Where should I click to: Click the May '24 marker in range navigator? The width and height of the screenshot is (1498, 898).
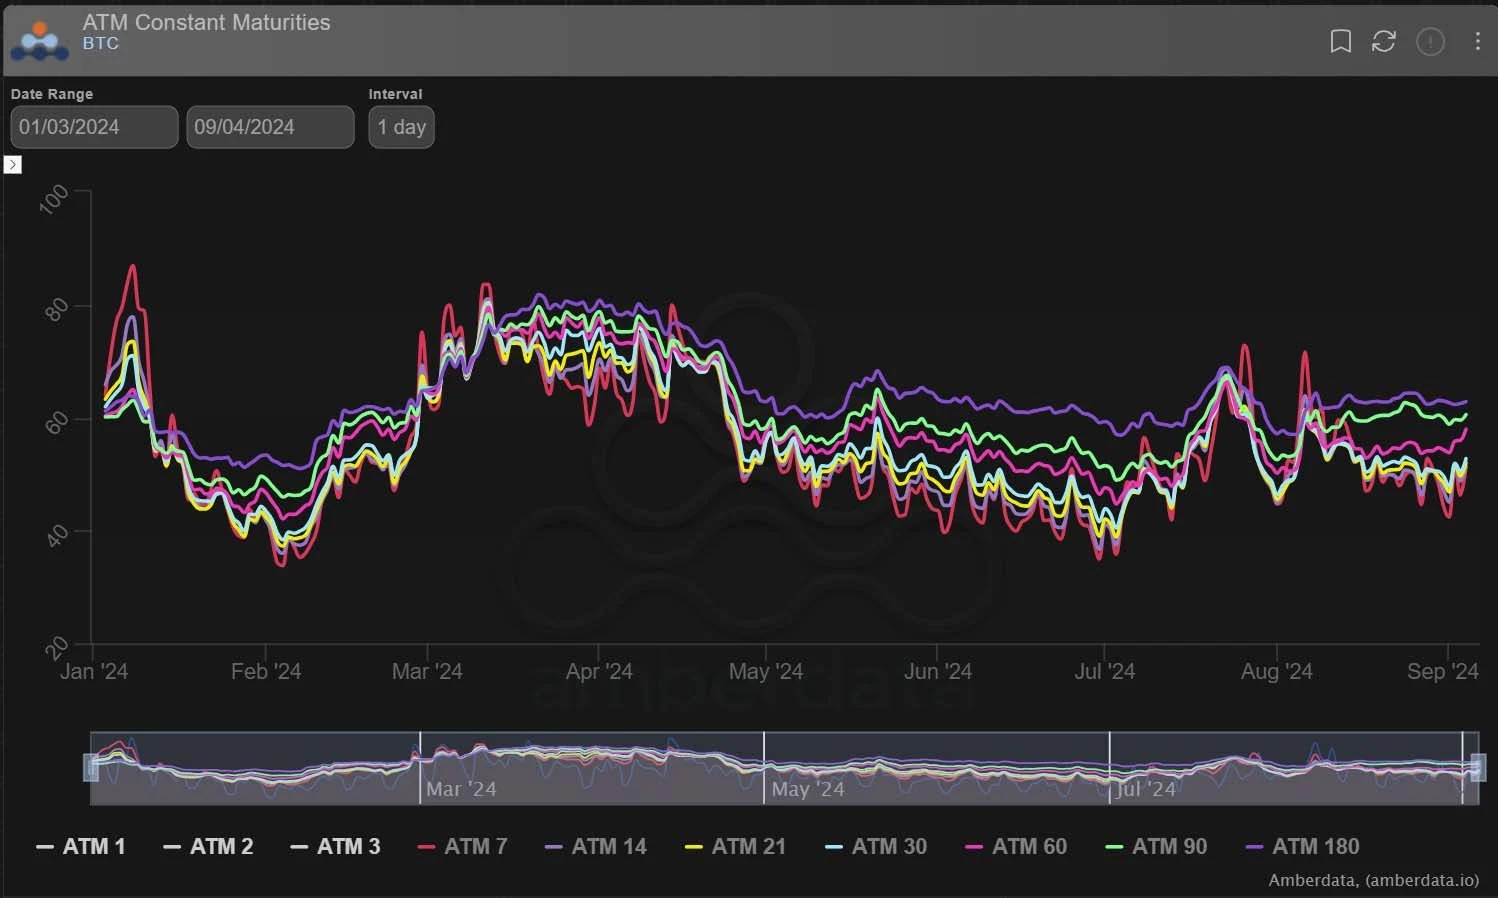coord(808,789)
